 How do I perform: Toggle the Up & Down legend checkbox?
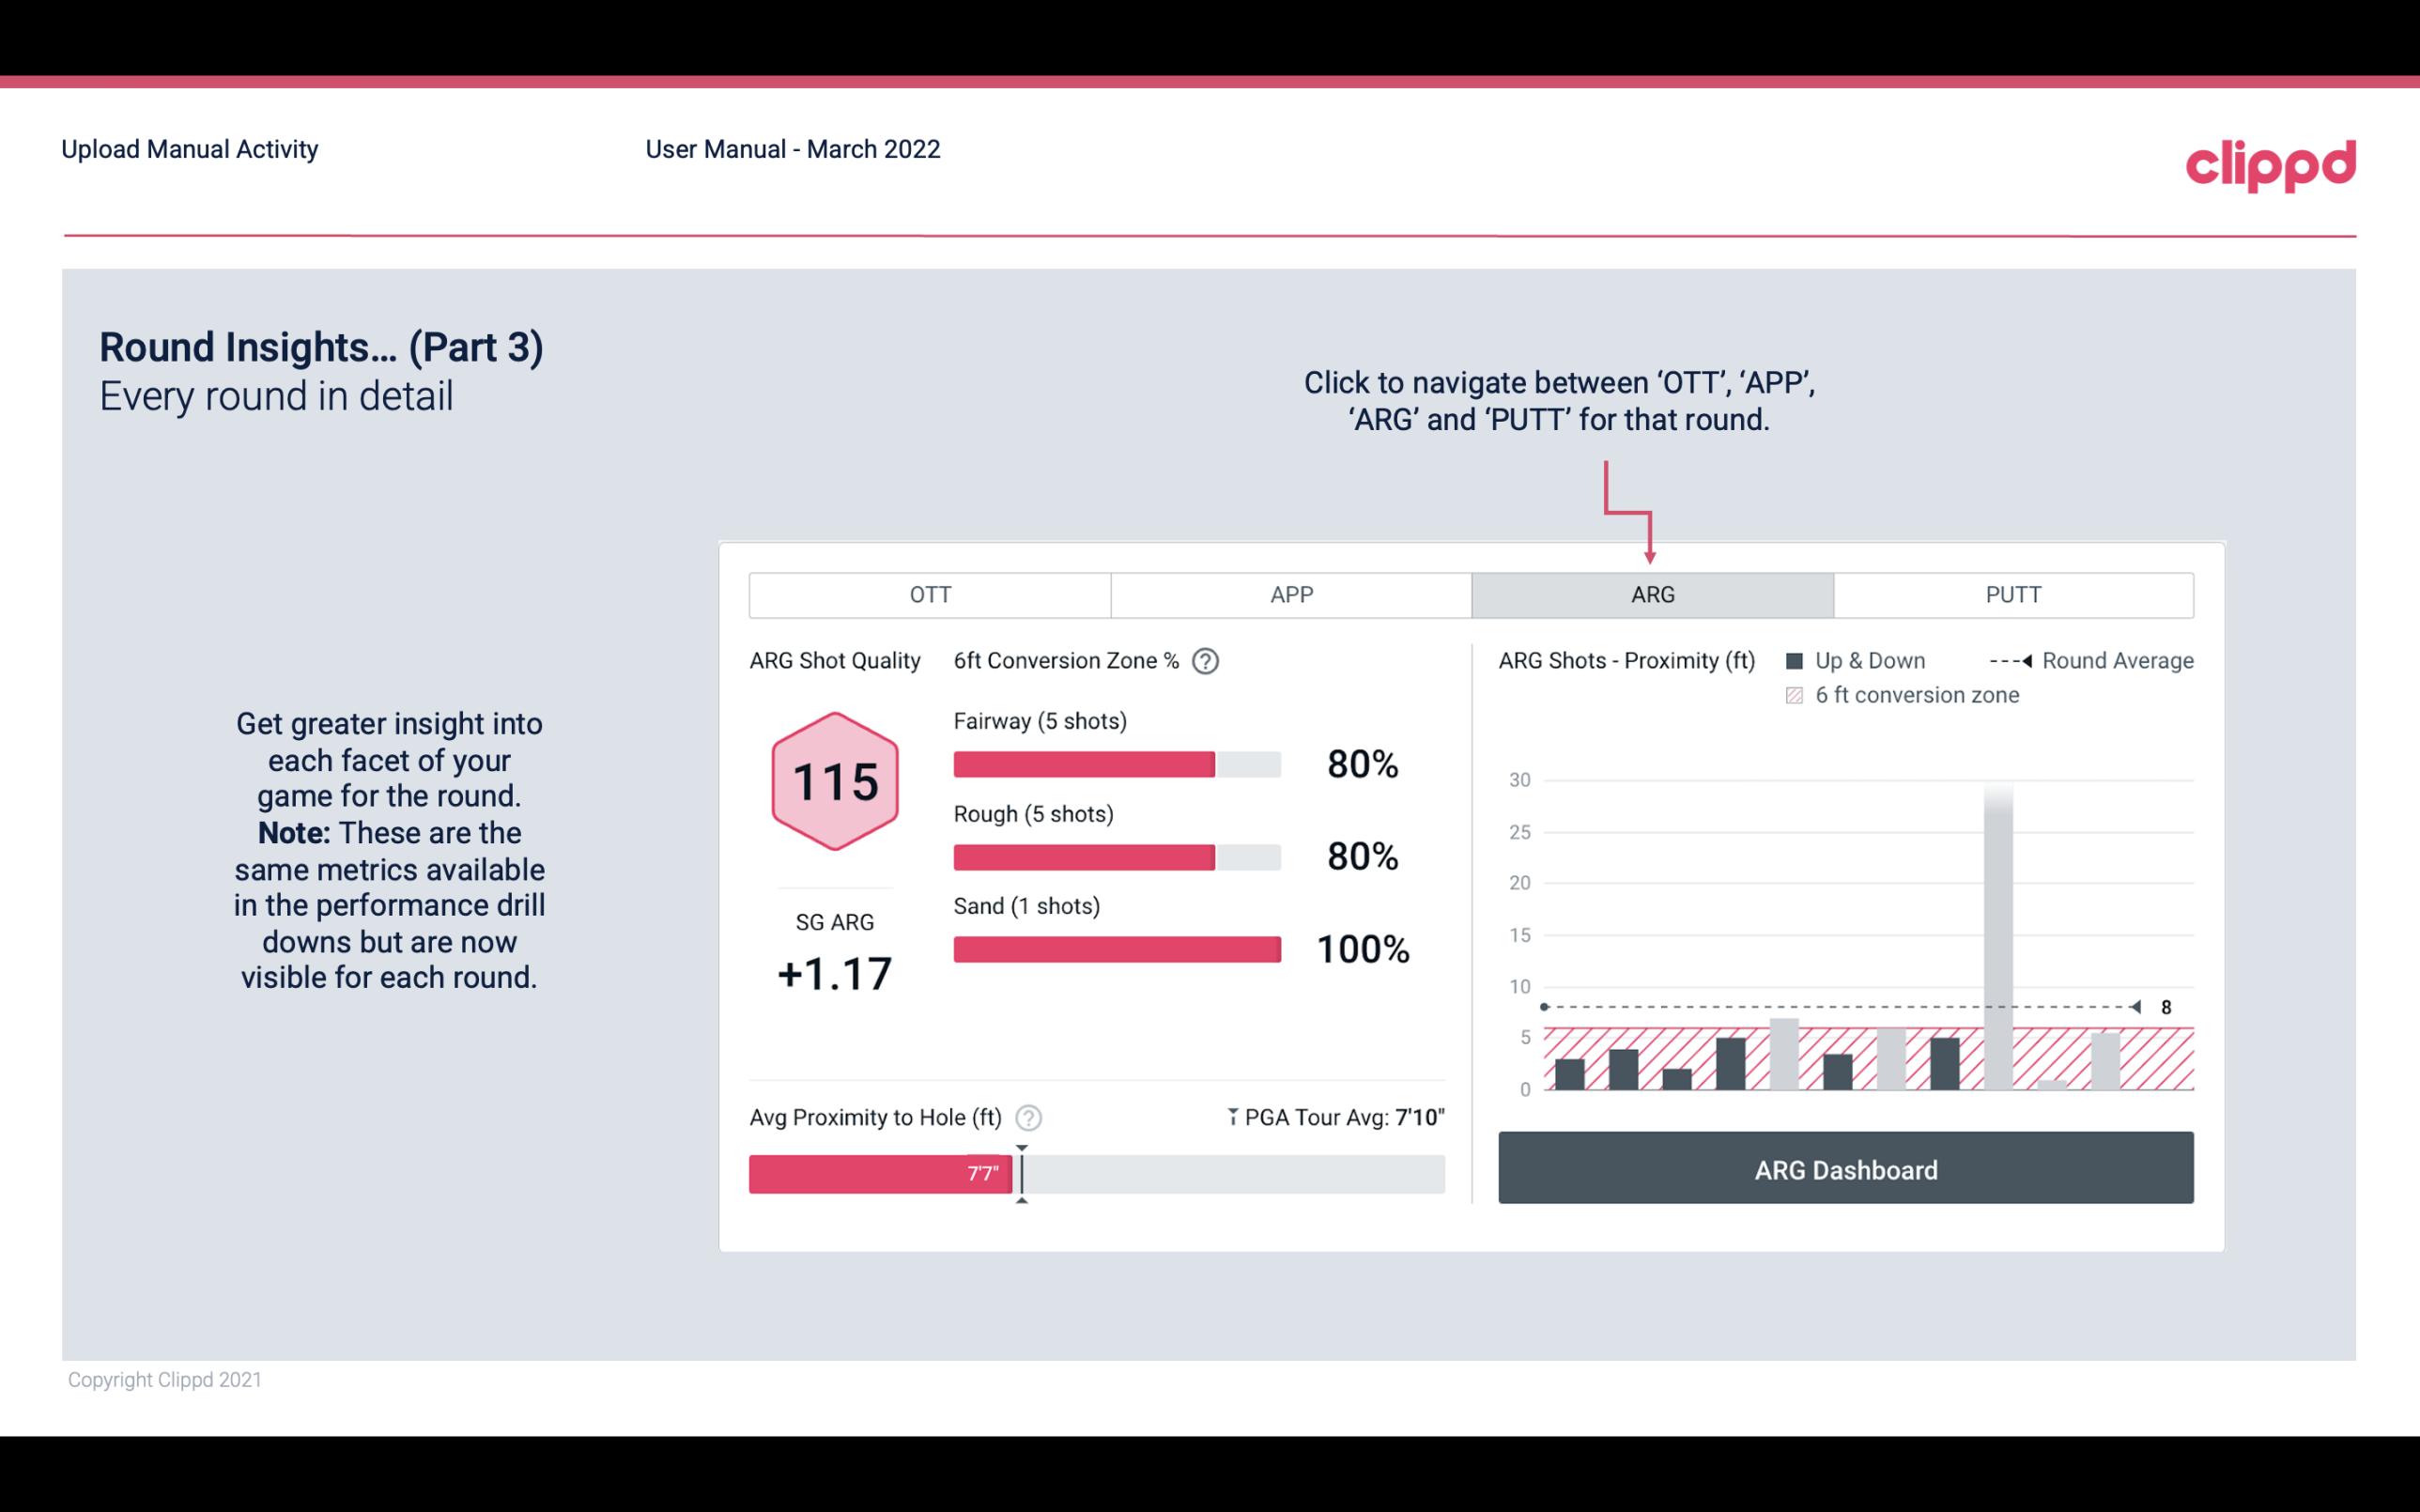pyautogui.click(x=1798, y=660)
